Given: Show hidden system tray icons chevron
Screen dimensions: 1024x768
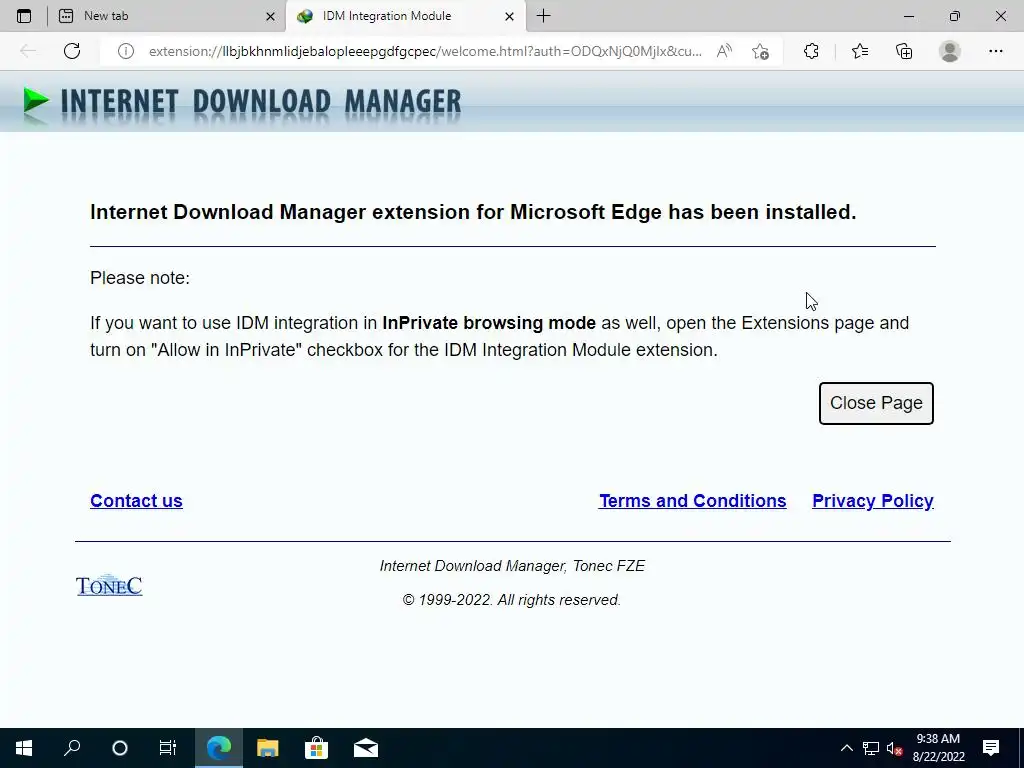Looking at the screenshot, I should pyautogui.click(x=846, y=748).
